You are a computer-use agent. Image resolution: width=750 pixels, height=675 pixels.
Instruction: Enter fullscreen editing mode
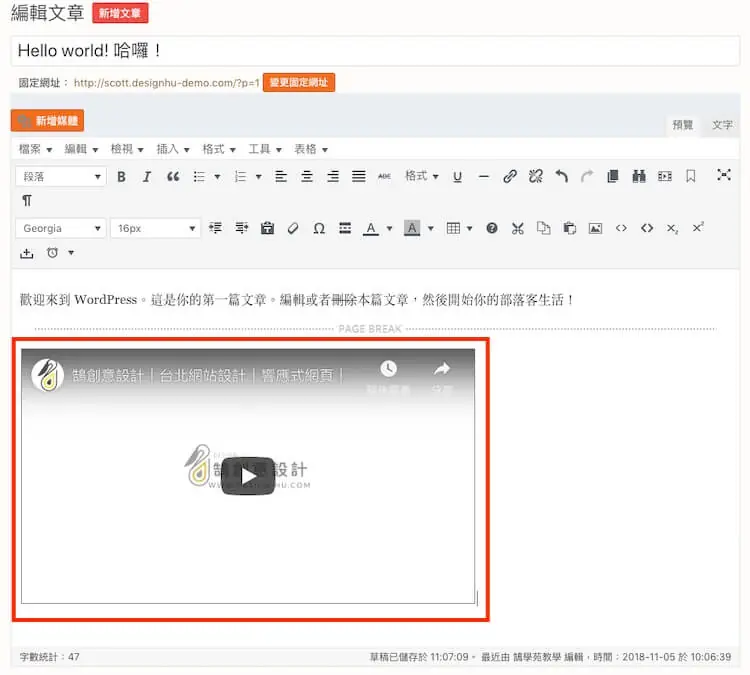point(724,175)
